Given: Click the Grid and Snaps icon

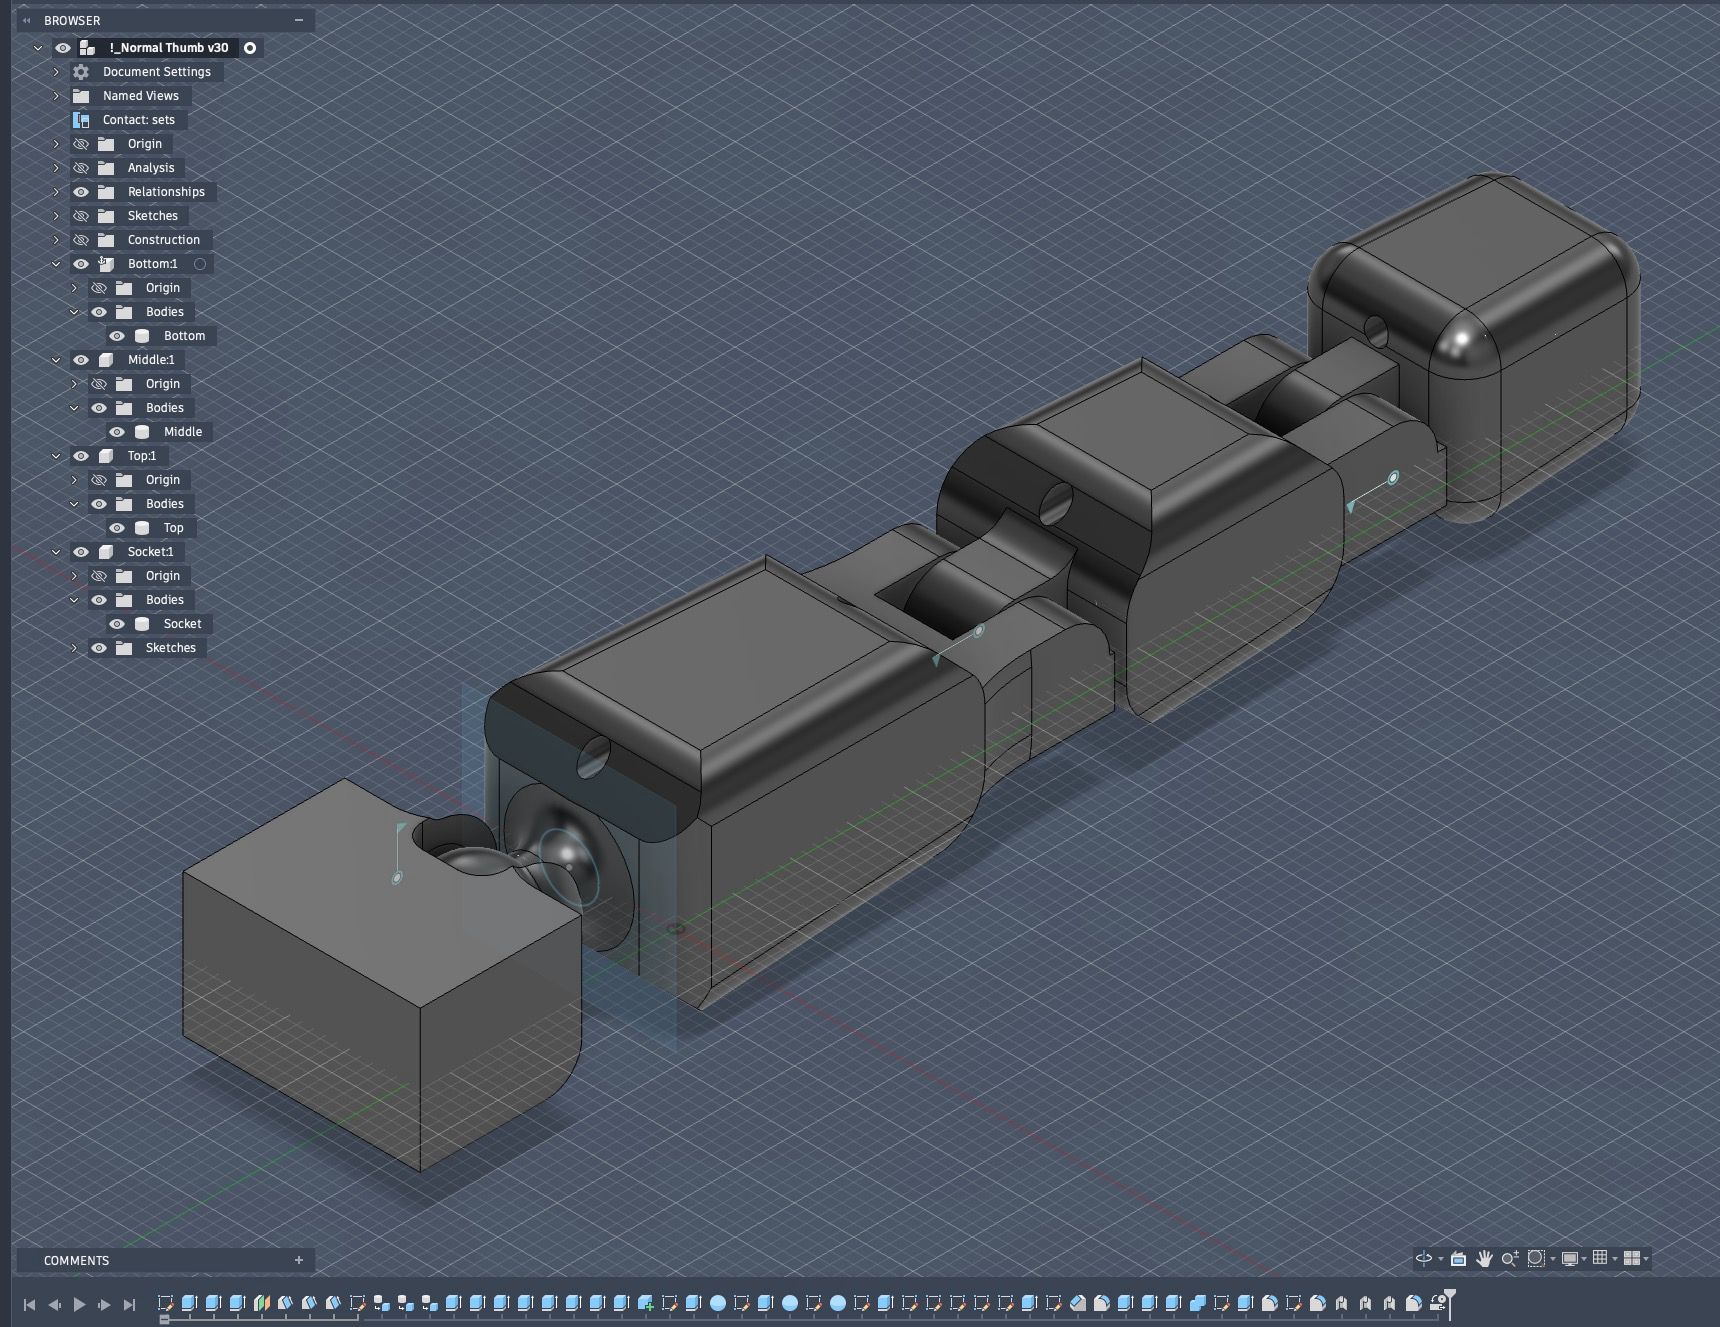Looking at the screenshot, I should point(1600,1258).
